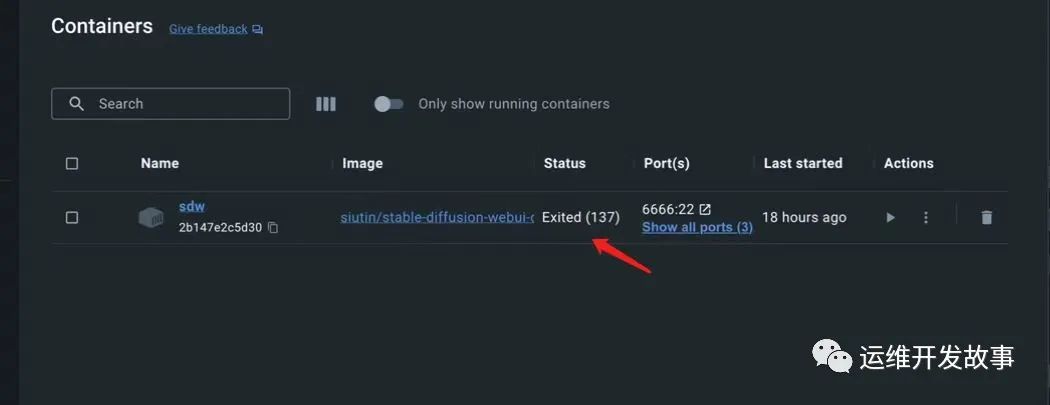This screenshot has width=1050, height=405.
Task: Click the Give feedback link
Action: 208,29
